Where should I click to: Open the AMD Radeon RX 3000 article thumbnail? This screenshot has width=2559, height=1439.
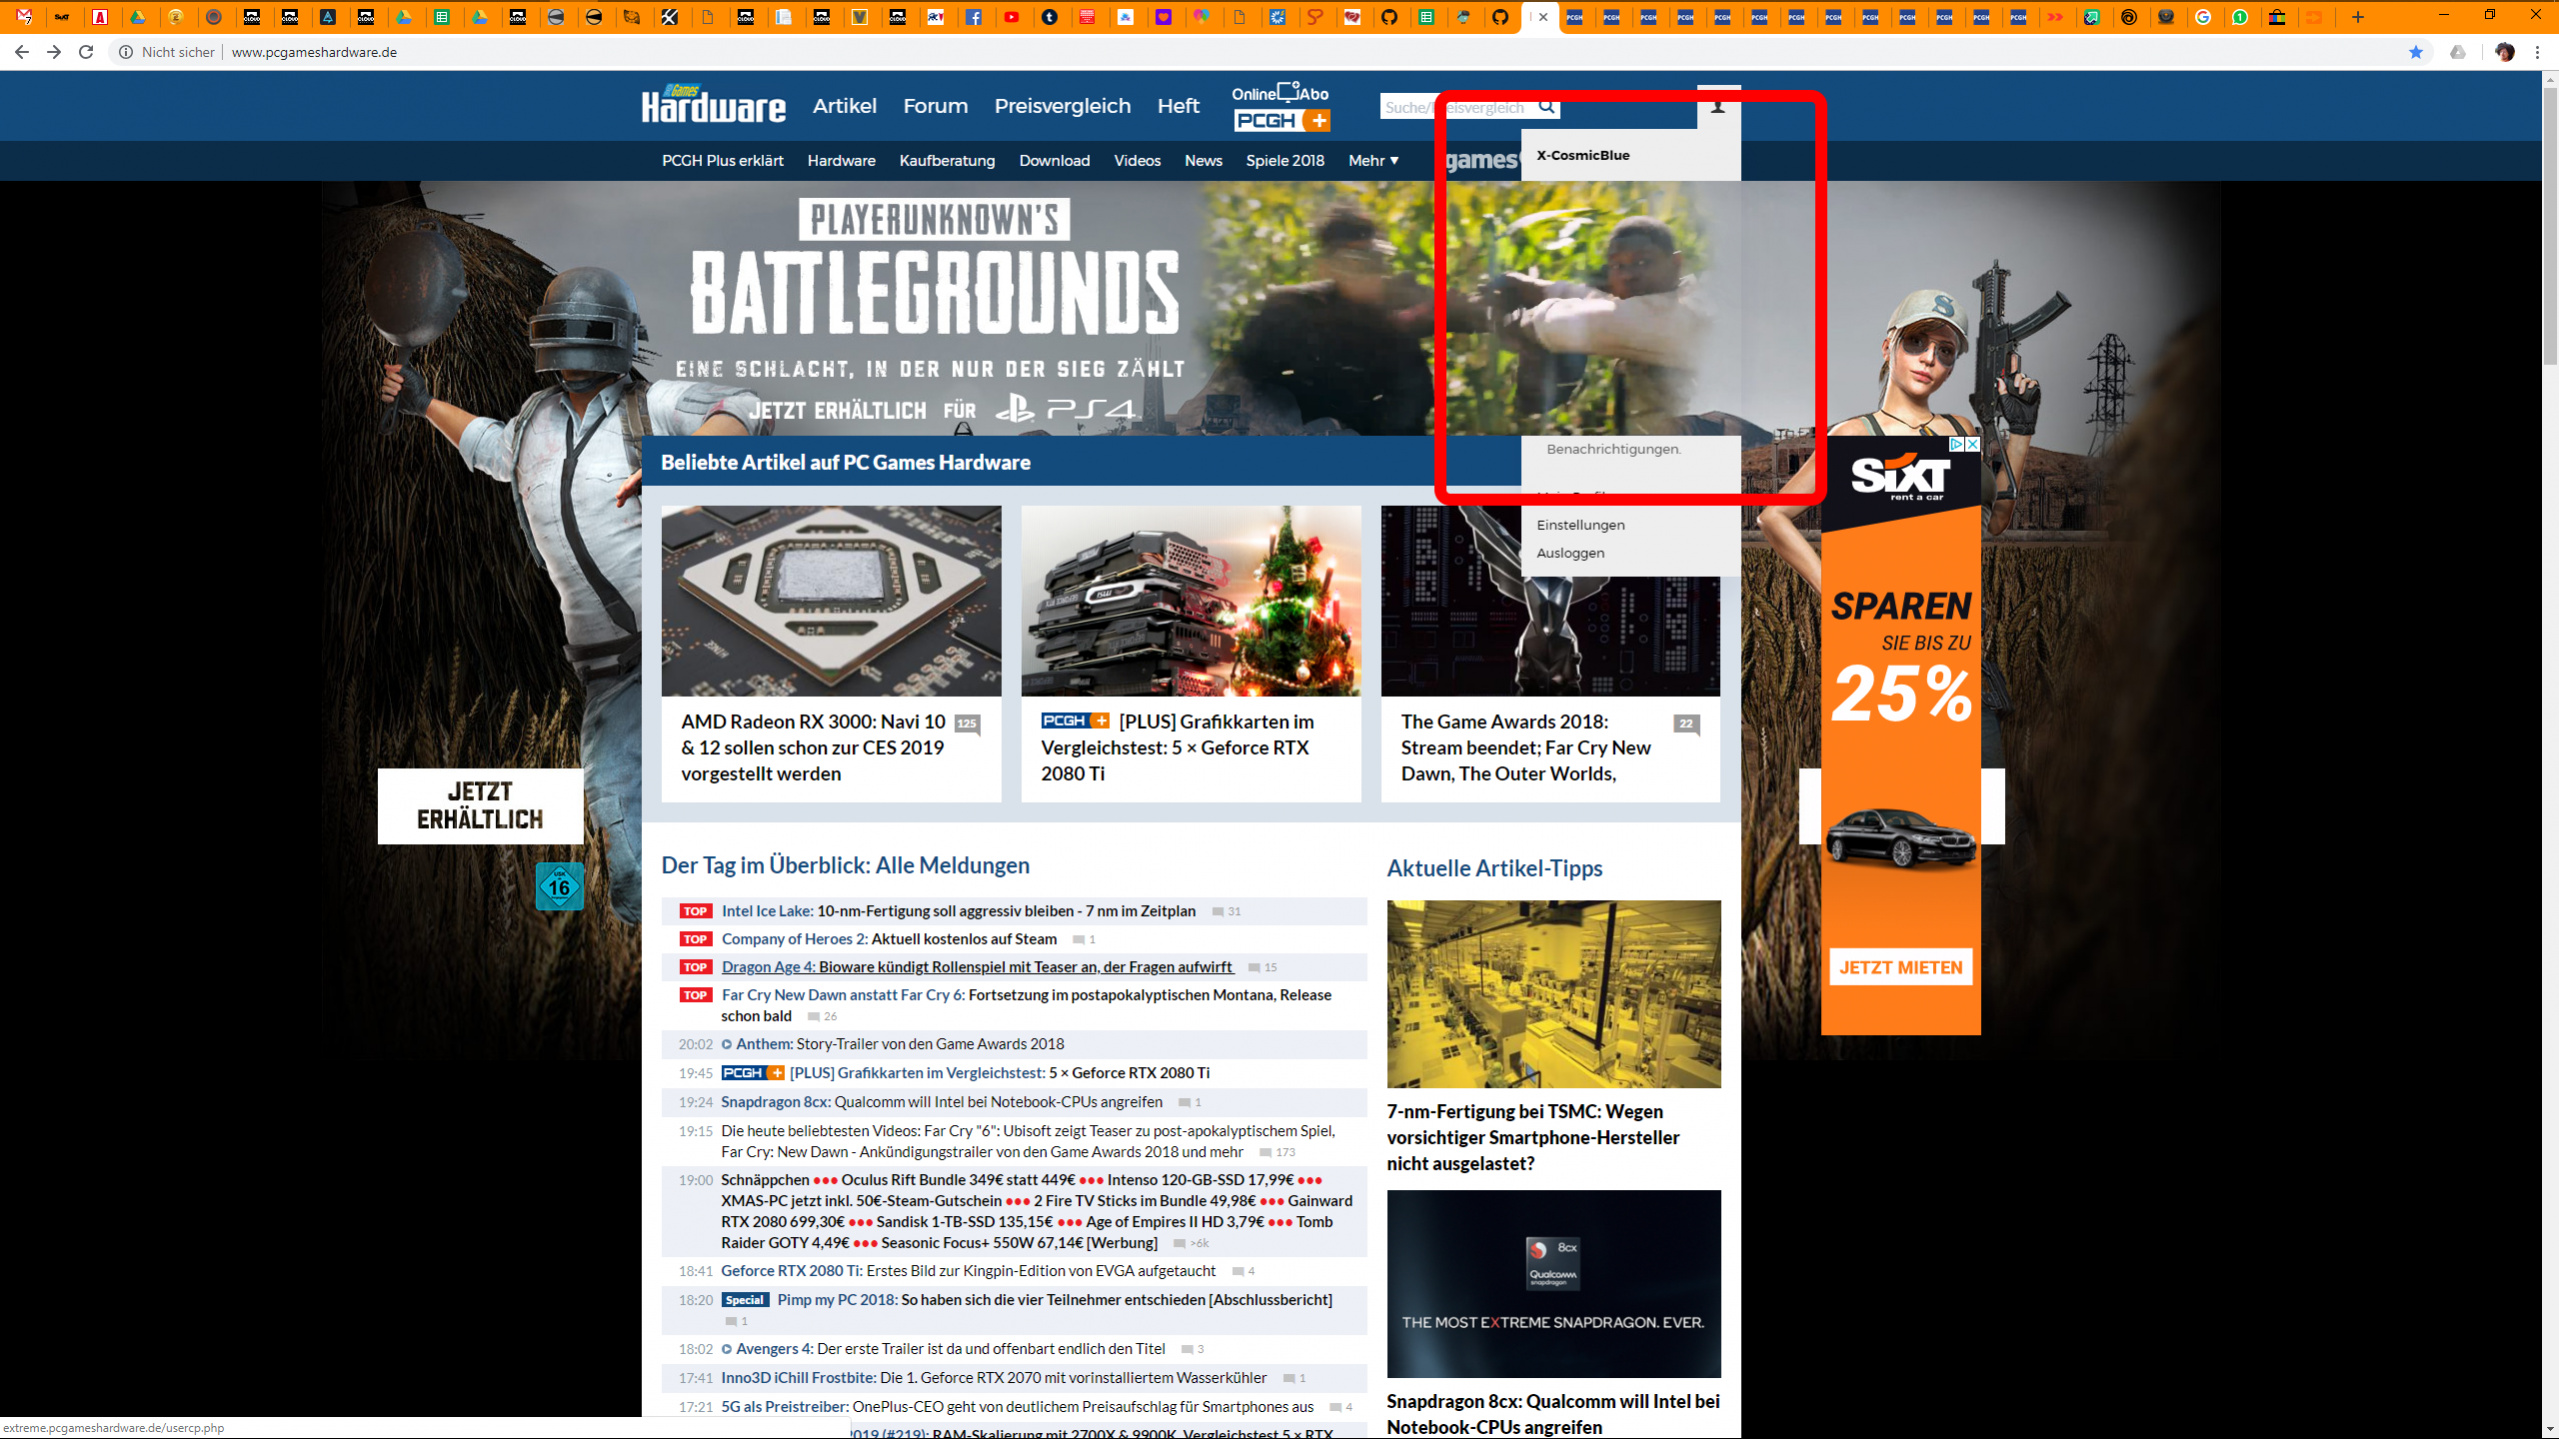coord(831,600)
